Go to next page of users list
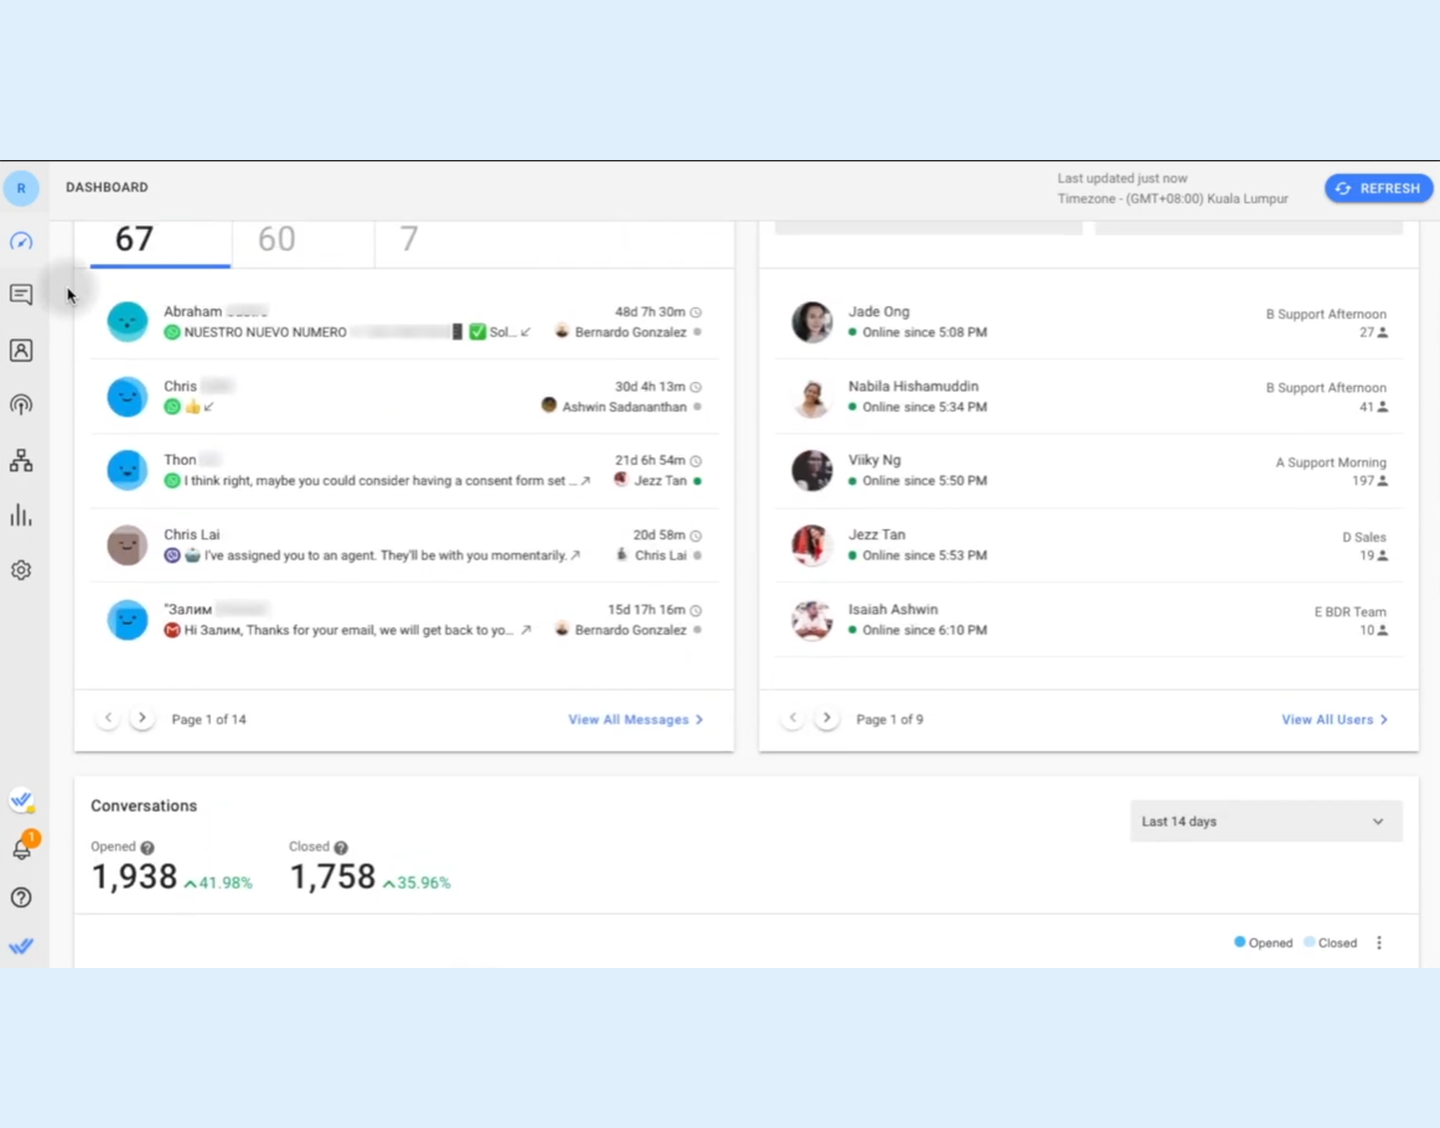This screenshot has height=1128, width=1440. 827,718
